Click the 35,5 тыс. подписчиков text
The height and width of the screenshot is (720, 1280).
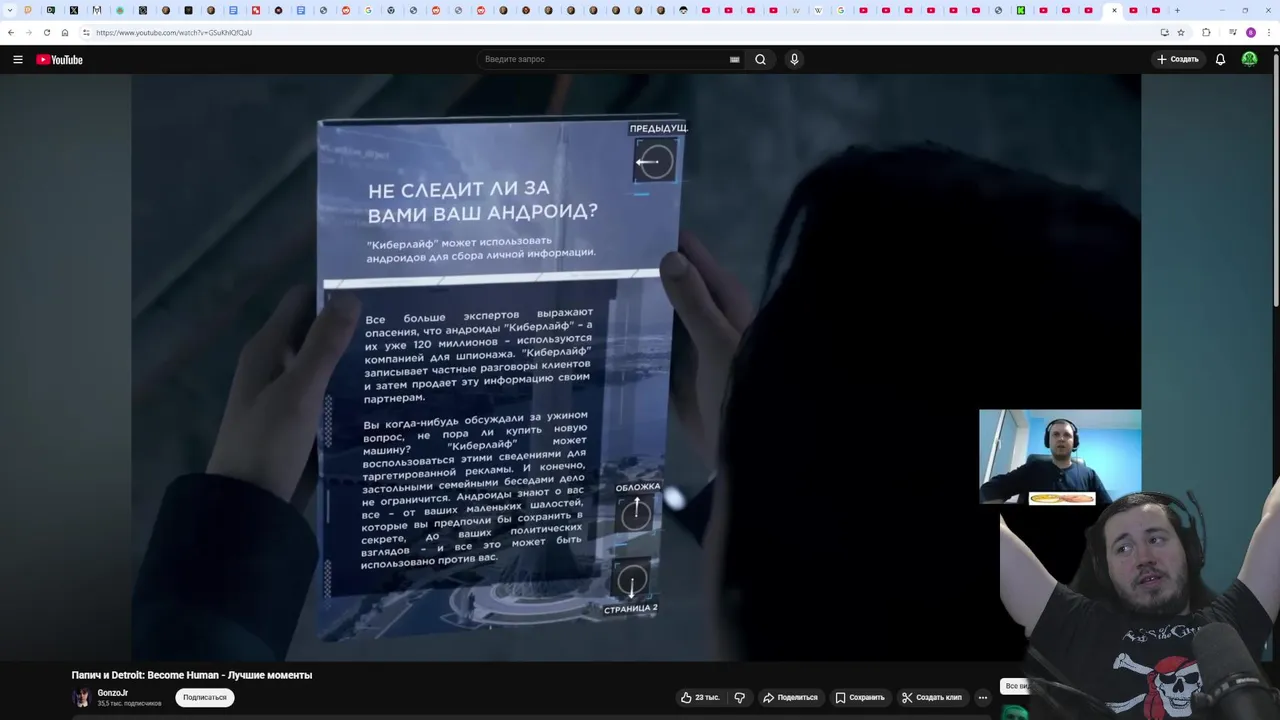tap(129, 704)
